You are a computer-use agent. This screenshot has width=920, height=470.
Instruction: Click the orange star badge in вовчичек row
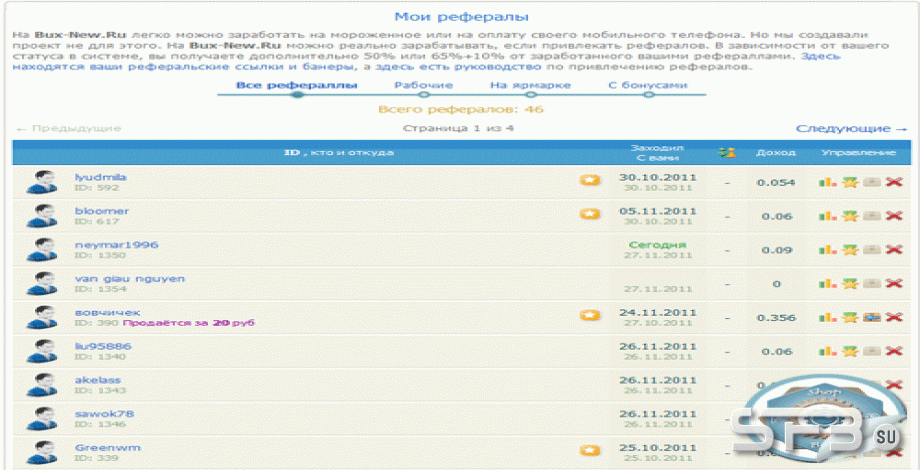[590, 315]
